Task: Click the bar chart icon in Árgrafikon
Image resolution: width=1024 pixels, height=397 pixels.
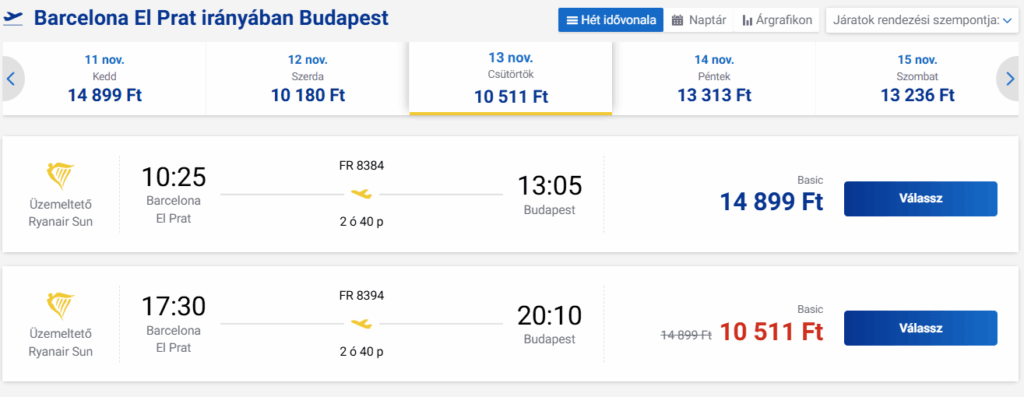Action: [x=748, y=20]
